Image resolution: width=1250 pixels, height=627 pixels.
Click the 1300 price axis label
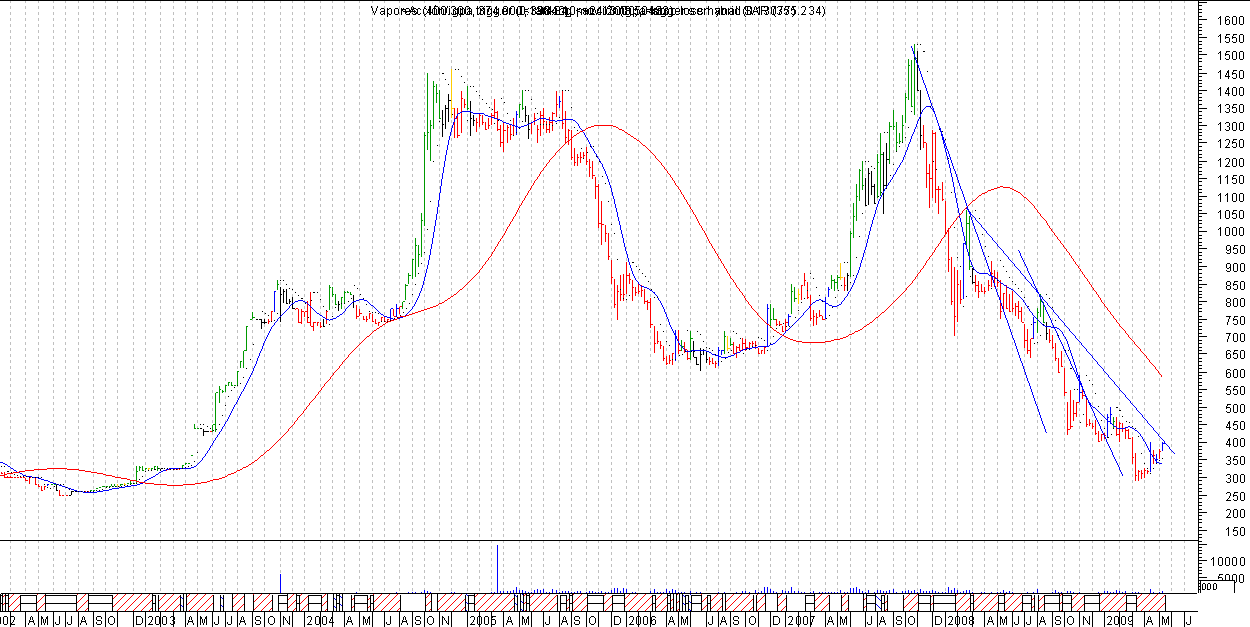click(x=1231, y=127)
